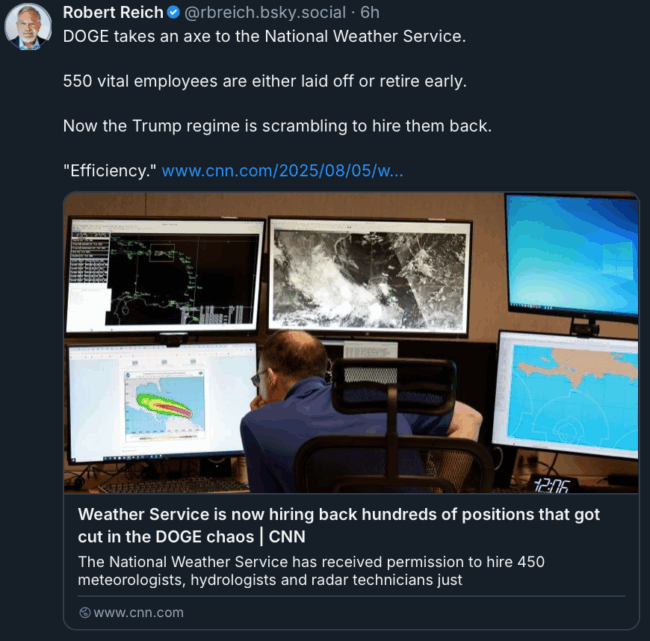Open the @rbreich.bsky.social handle
Image resolution: width=650 pixels, height=641 pixels.
click(264, 13)
